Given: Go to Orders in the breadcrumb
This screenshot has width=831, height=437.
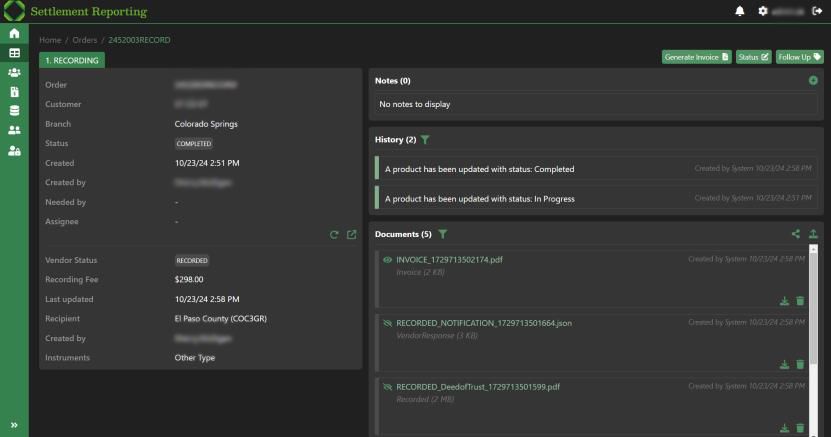Looking at the screenshot, I should coord(84,40).
